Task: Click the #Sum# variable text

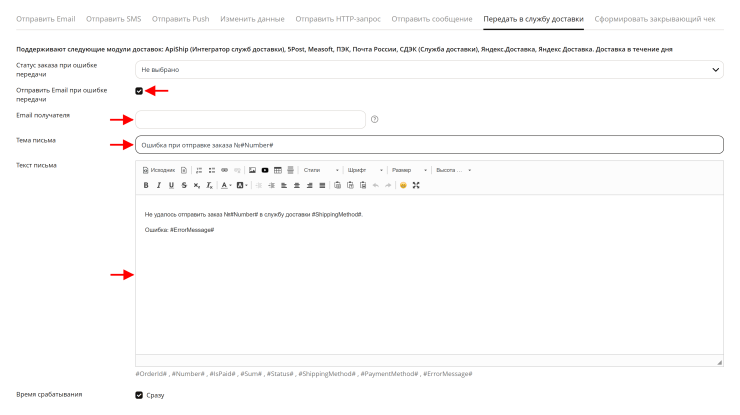Action: point(251,374)
